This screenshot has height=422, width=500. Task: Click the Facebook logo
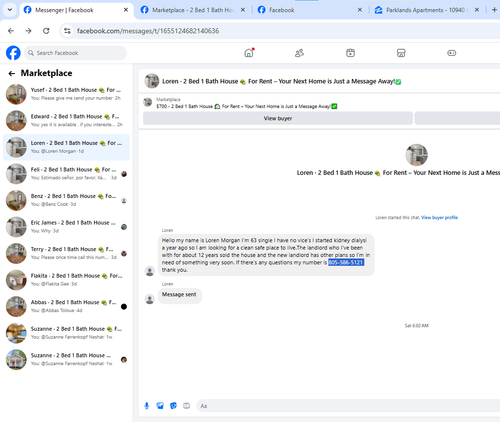point(13,53)
